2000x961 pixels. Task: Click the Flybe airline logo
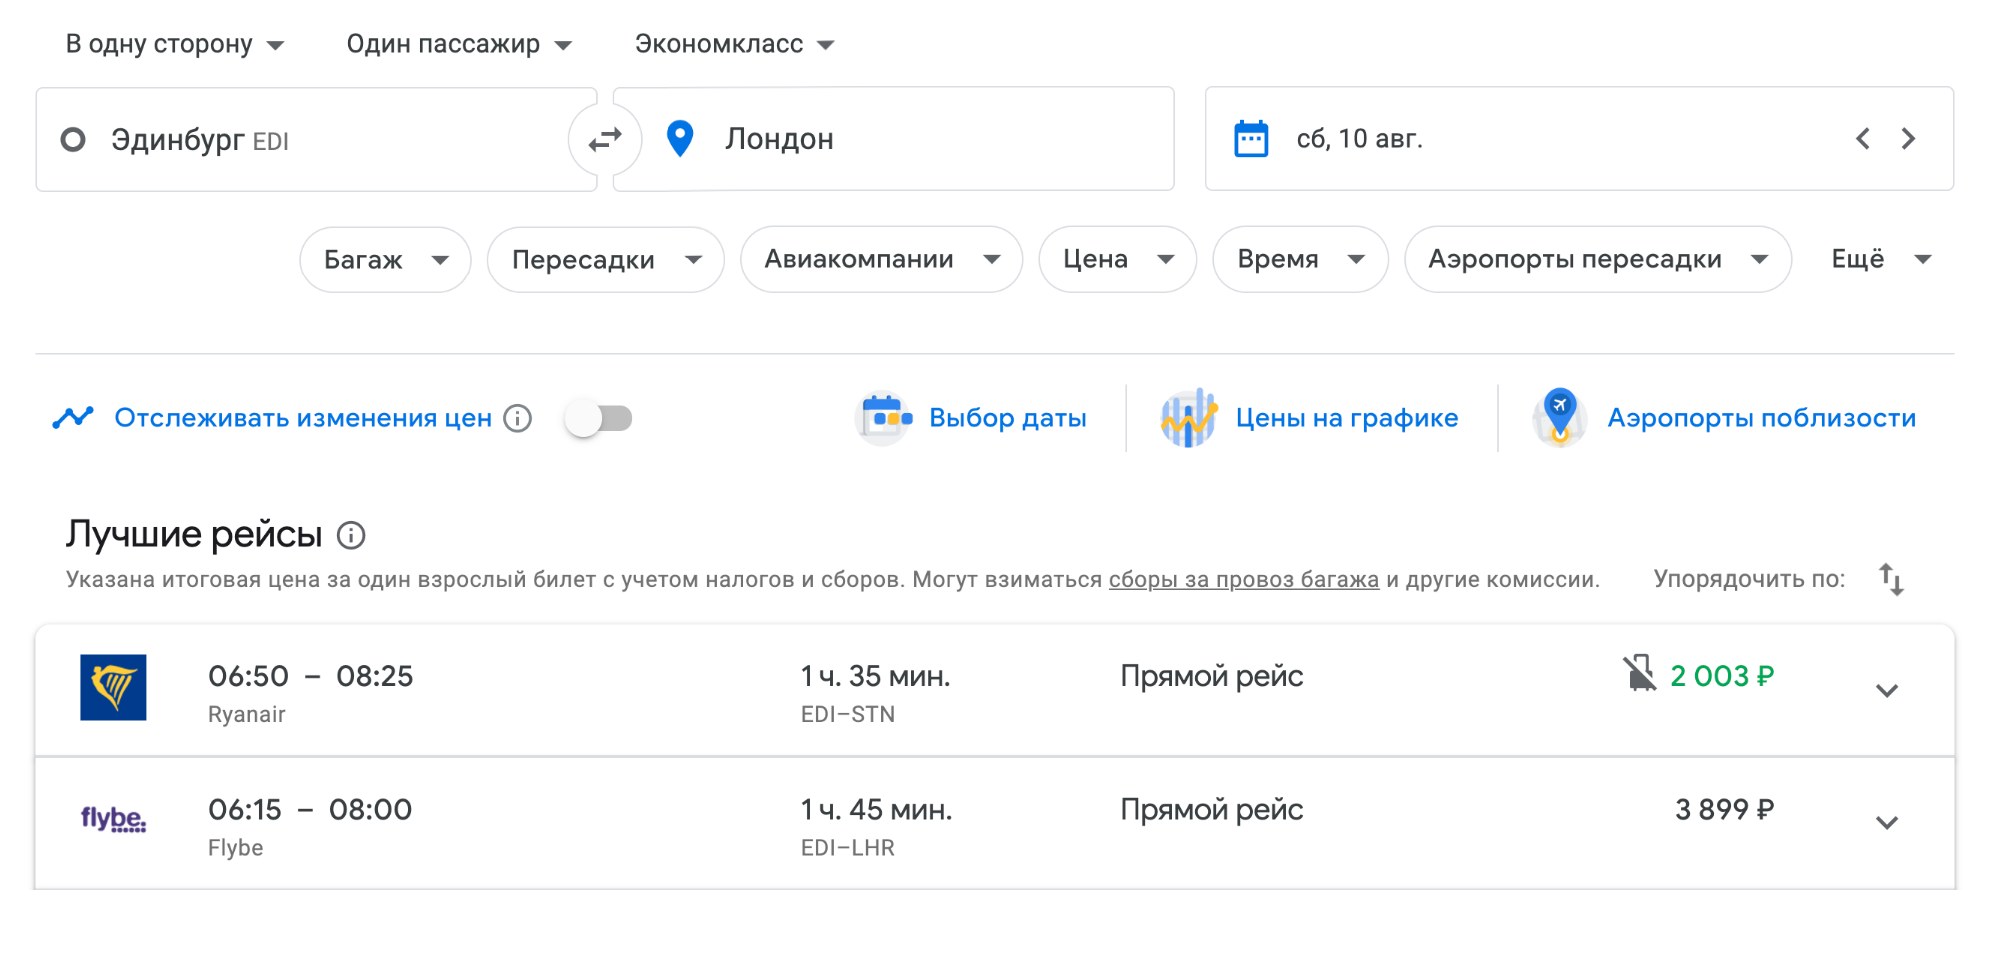click(113, 820)
